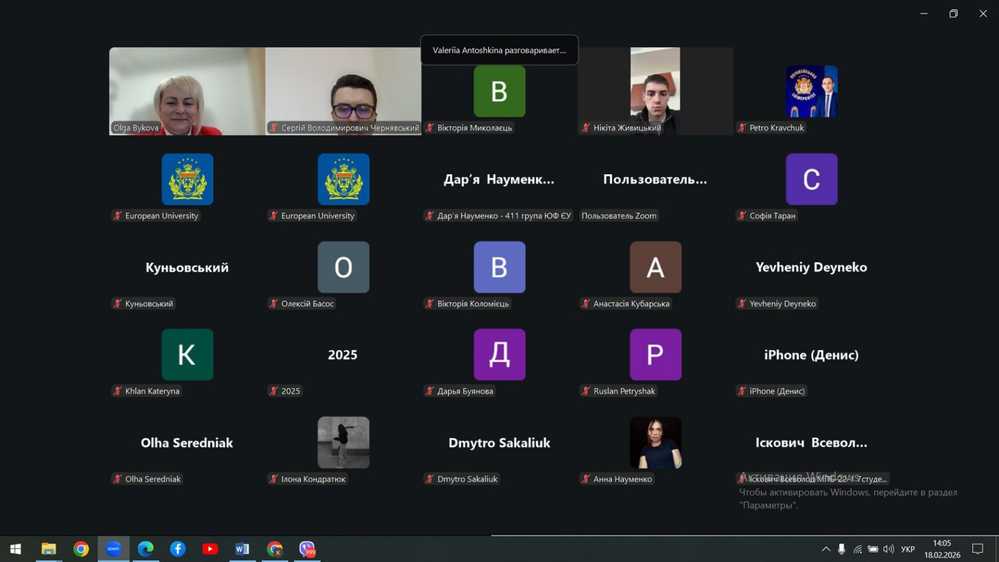
Task: Switch to Microsoft Word in the taskbar
Action: pyautogui.click(x=242, y=549)
